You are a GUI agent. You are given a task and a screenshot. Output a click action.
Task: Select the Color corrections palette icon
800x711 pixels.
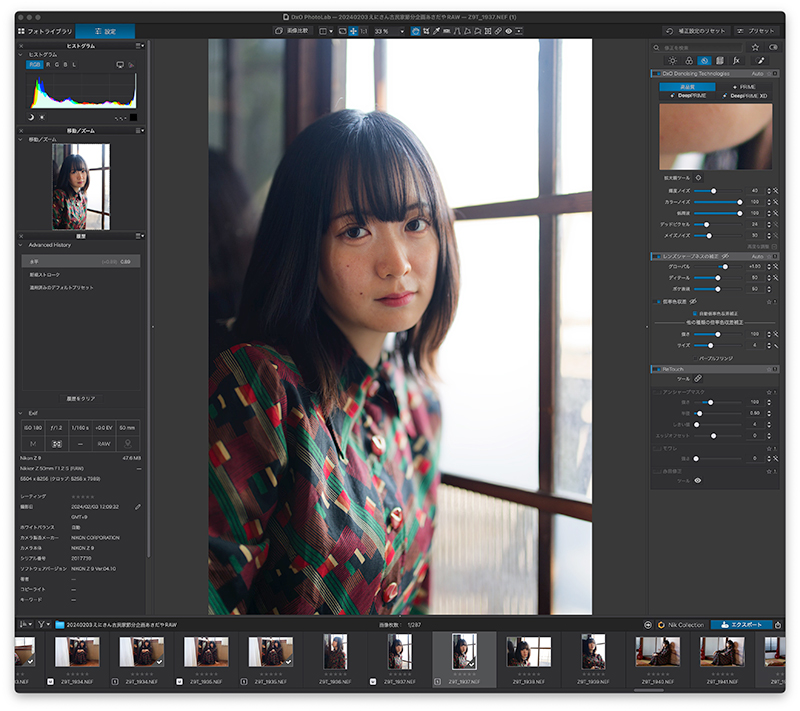pos(689,61)
